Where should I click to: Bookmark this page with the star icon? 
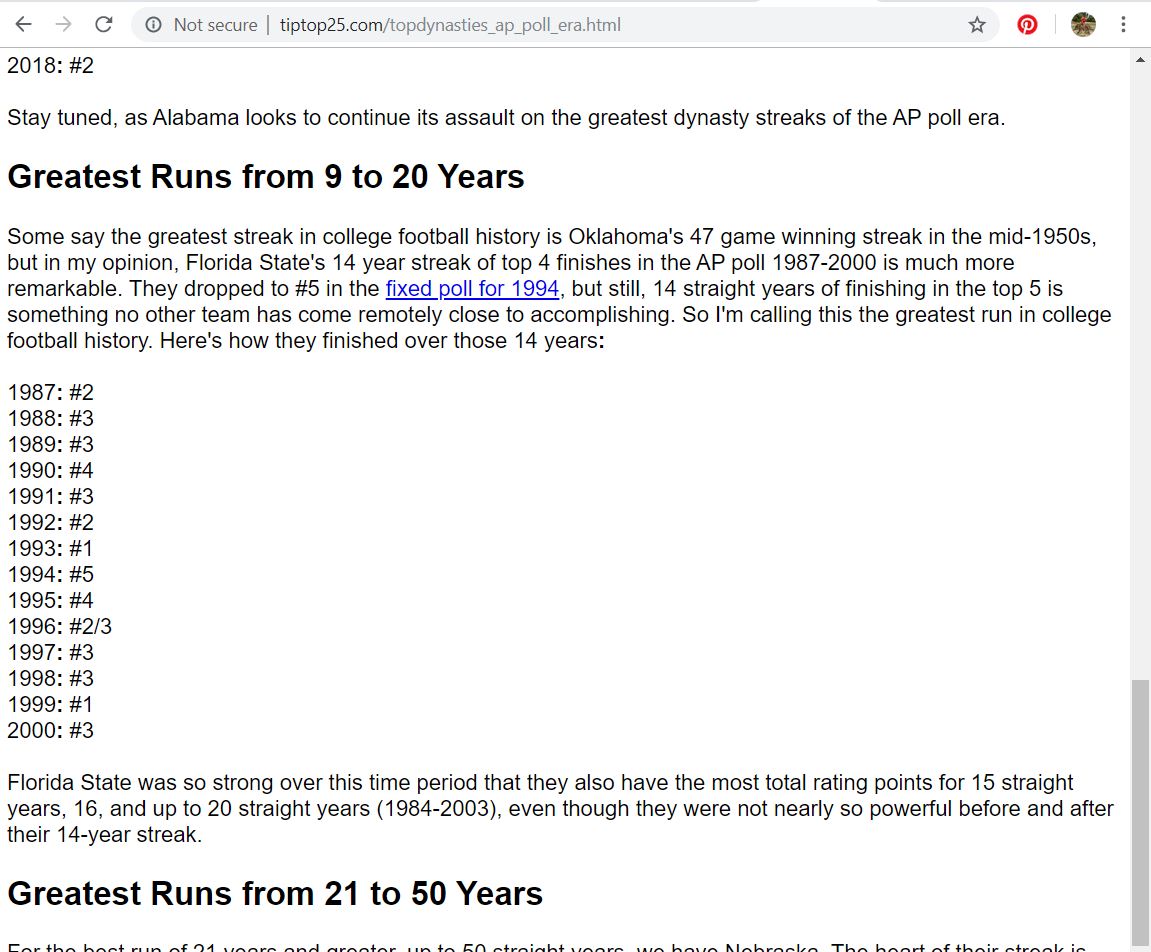(x=976, y=25)
